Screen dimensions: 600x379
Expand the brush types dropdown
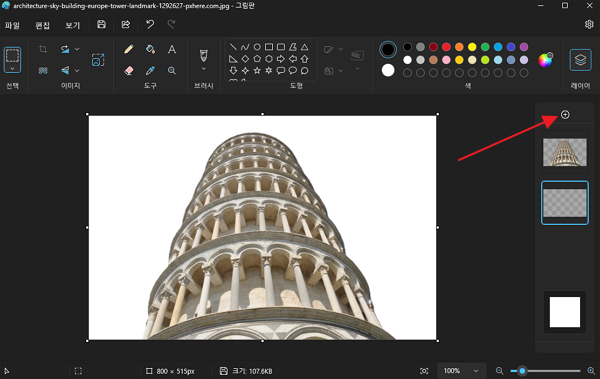coord(204,69)
